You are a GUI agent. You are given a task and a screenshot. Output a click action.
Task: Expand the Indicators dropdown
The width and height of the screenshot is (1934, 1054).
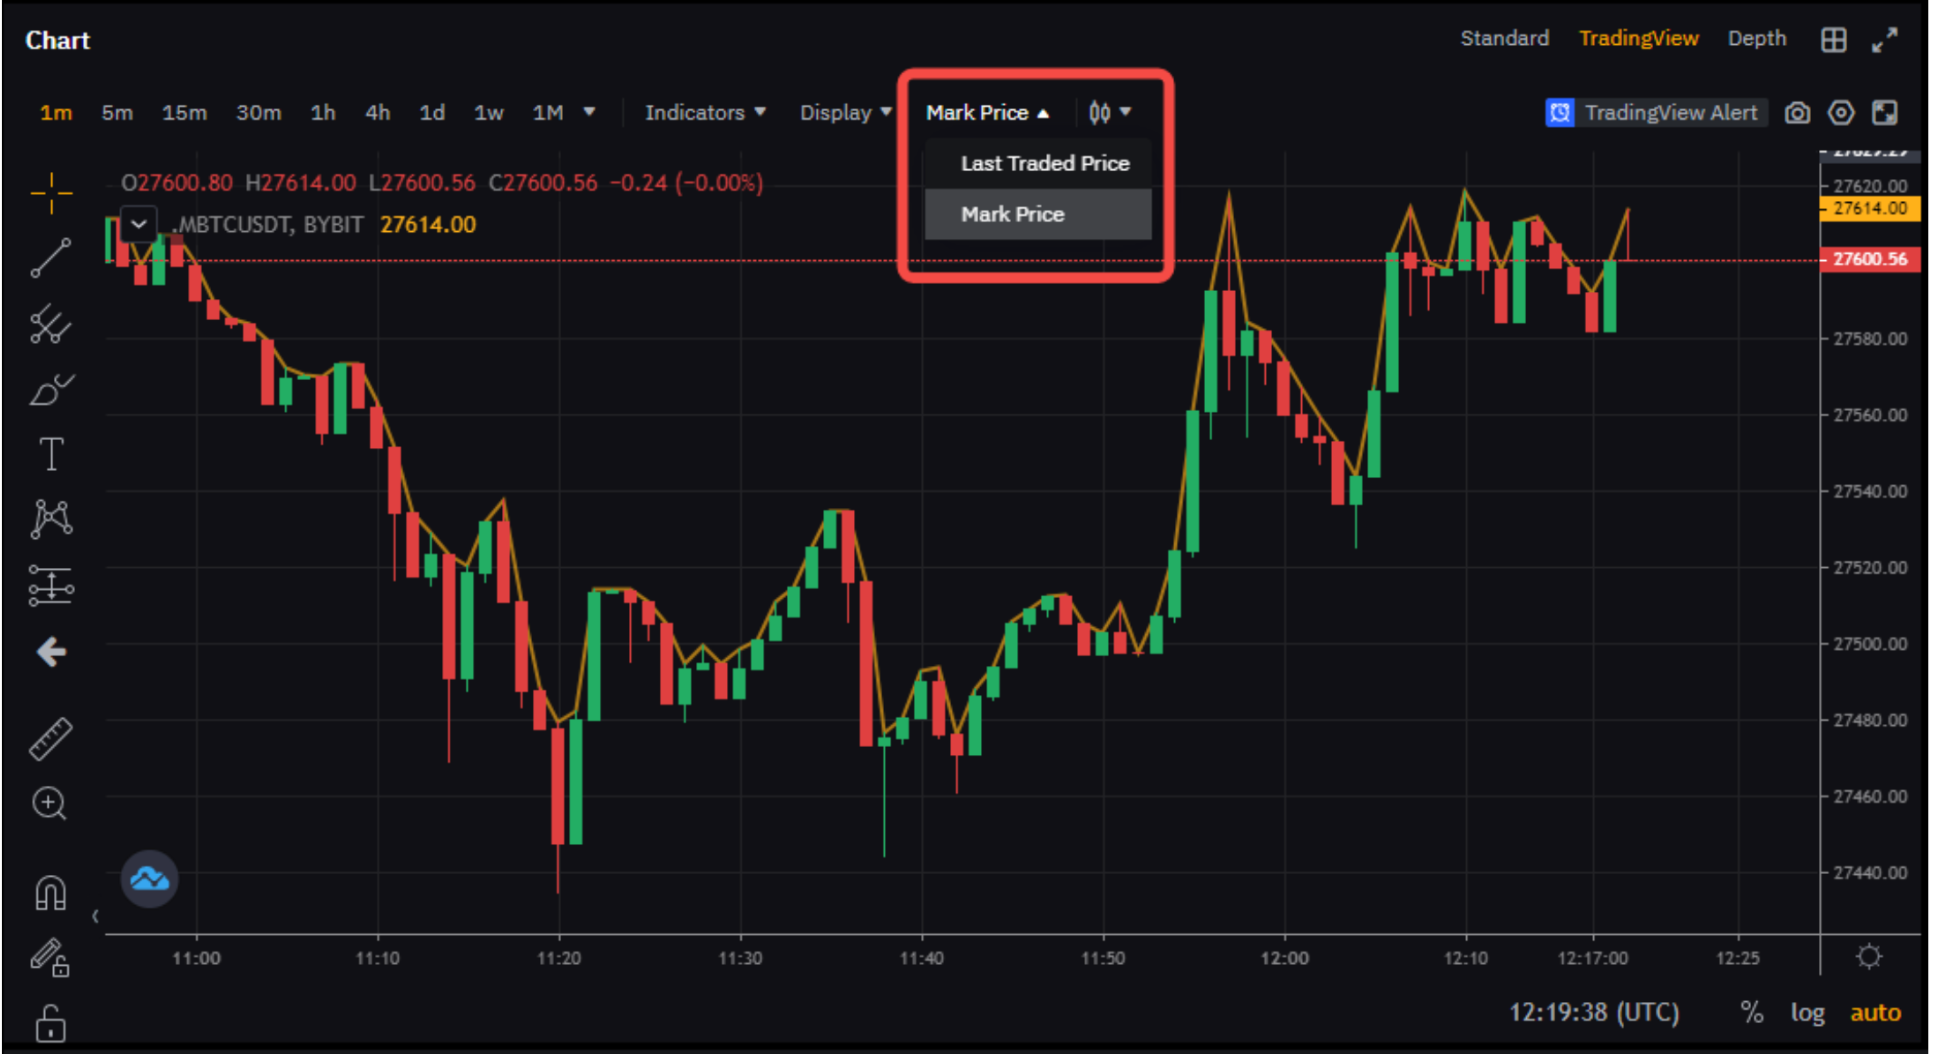point(704,113)
